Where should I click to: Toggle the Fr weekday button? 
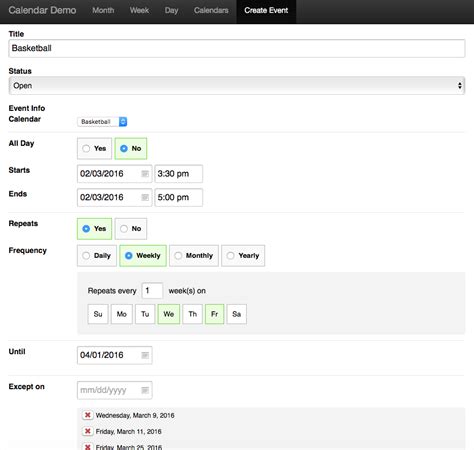[x=214, y=314]
